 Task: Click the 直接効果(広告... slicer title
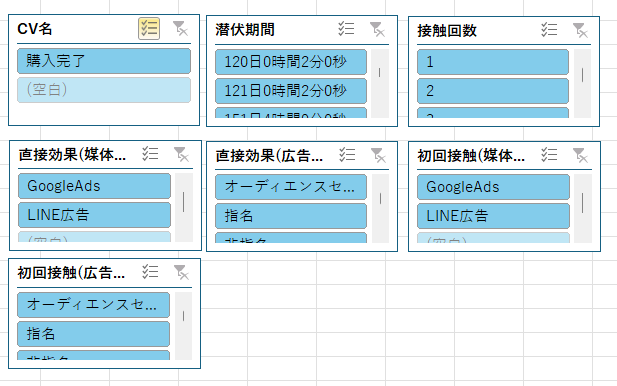(x=269, y=156)
